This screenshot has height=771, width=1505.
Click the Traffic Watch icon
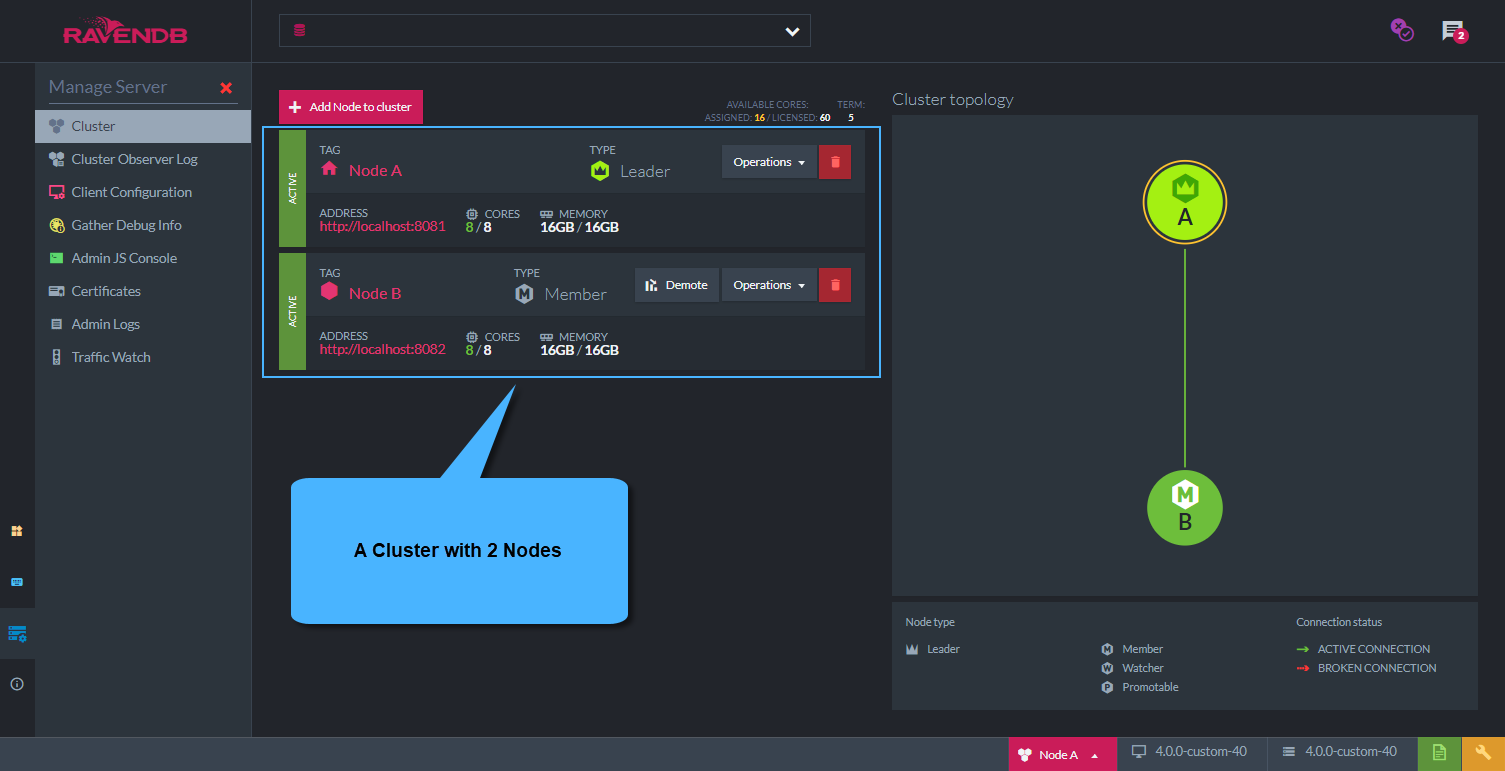(57, 357)
